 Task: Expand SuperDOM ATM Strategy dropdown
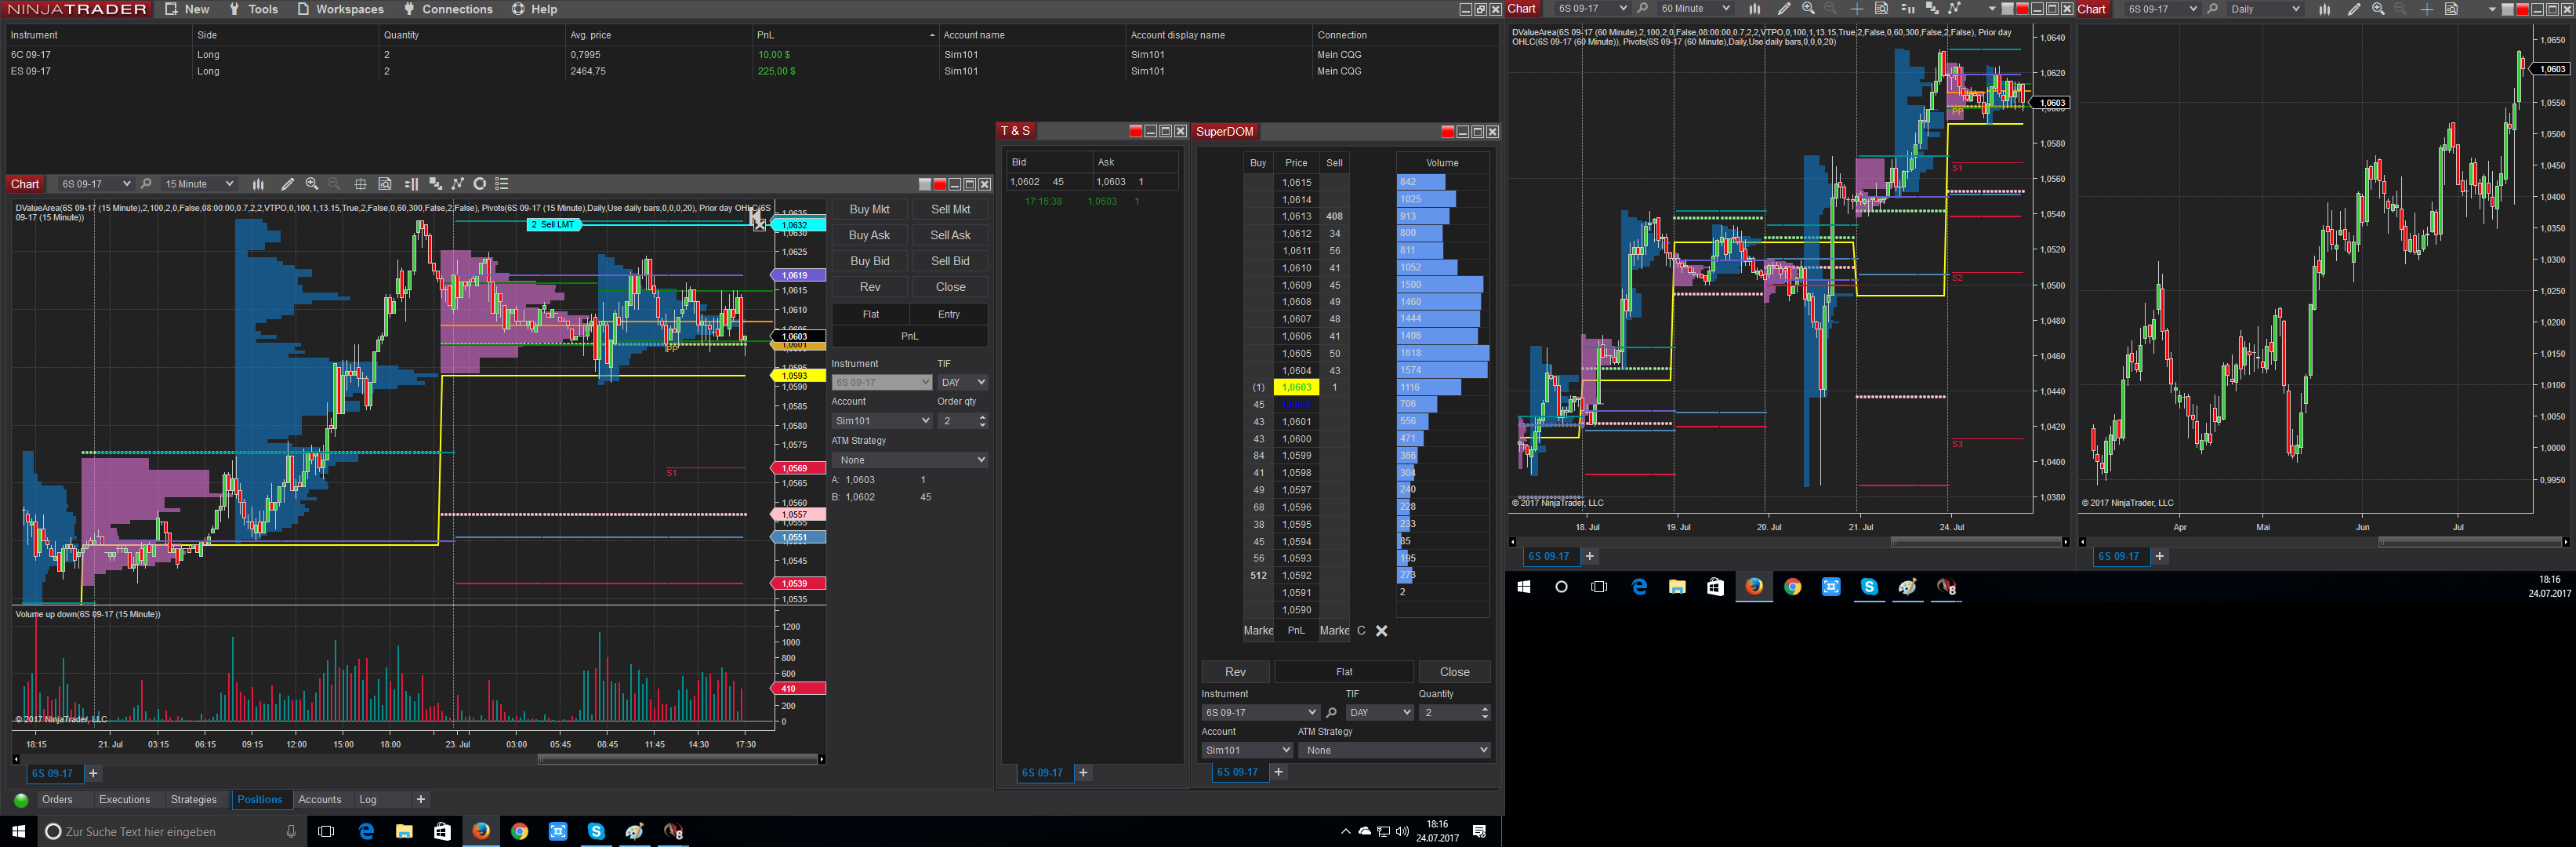[x=1394, y=750]
